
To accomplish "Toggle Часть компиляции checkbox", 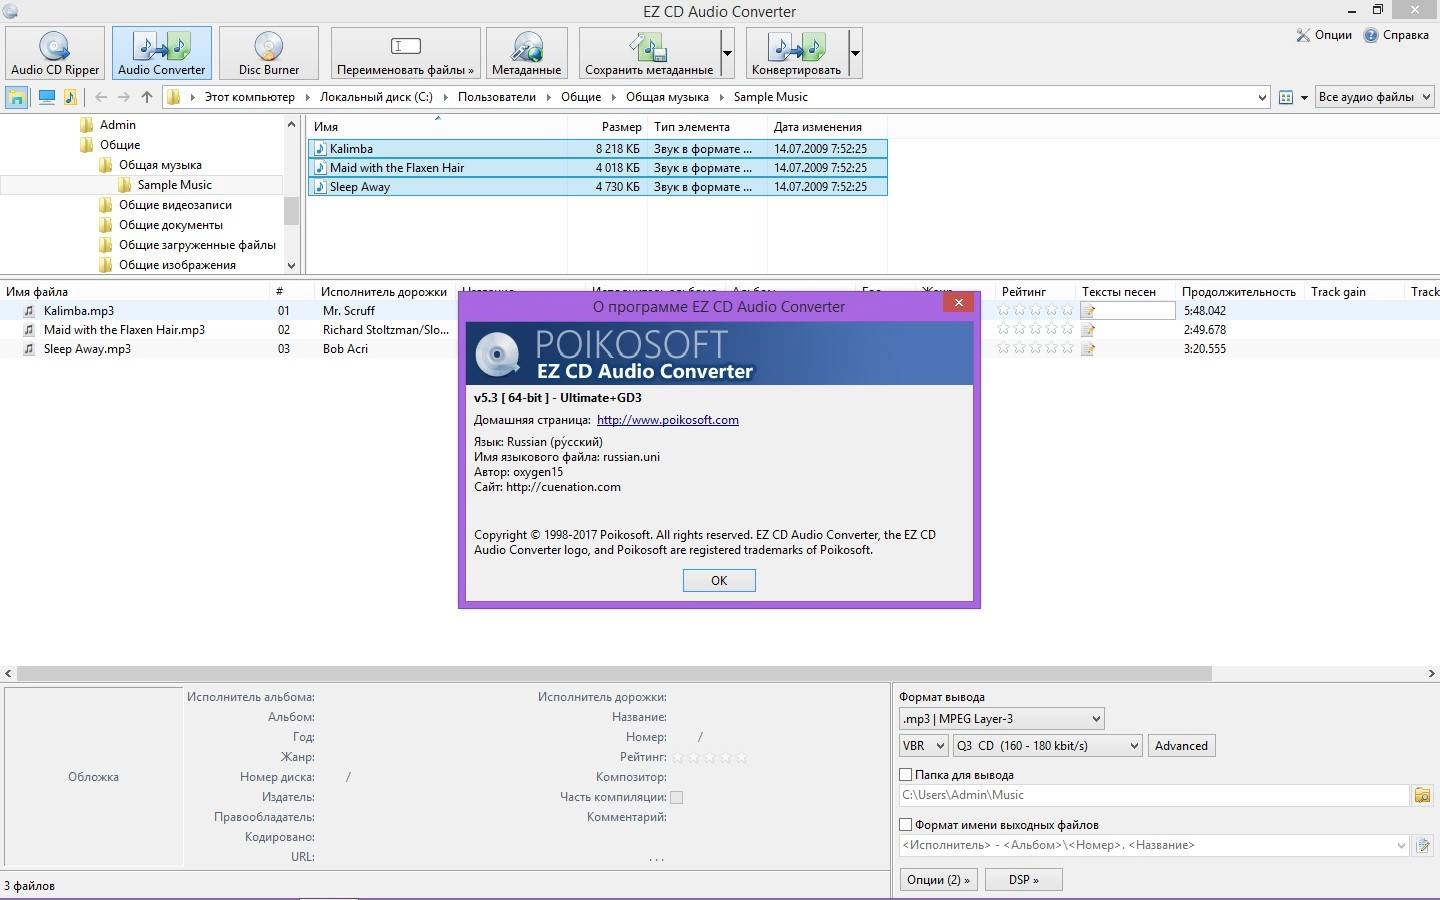I will coord(677,797).
